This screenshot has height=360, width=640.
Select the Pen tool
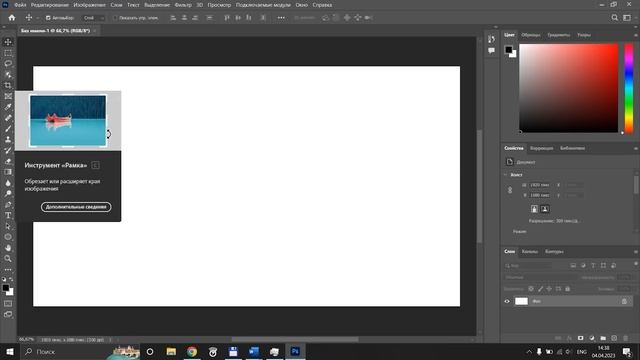pos(8,204)
